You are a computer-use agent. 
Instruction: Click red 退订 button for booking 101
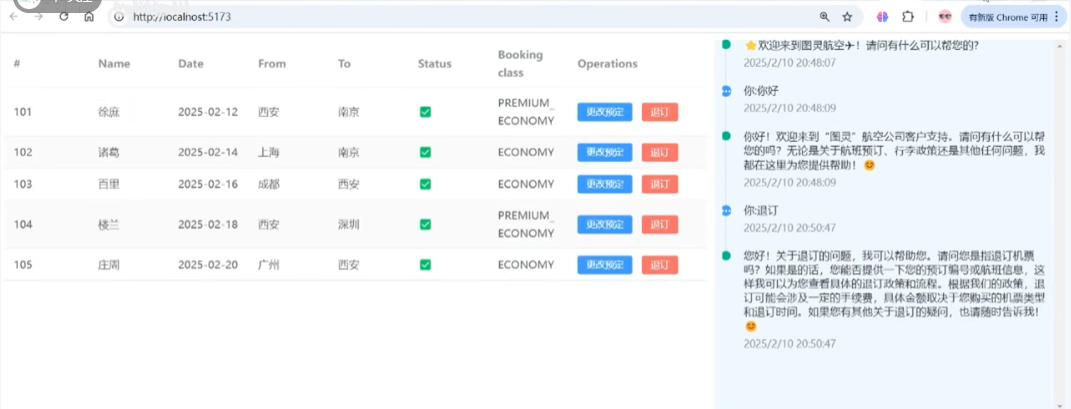660,112
